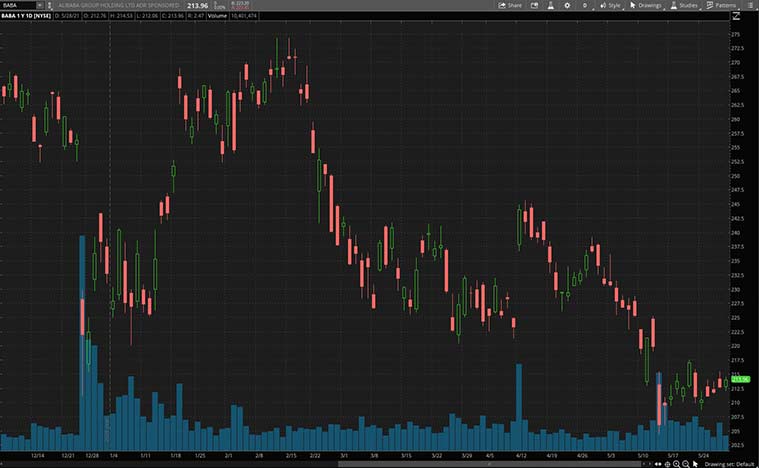Open the Style menu
Screen dimensions: 759x468
point(610,5)
